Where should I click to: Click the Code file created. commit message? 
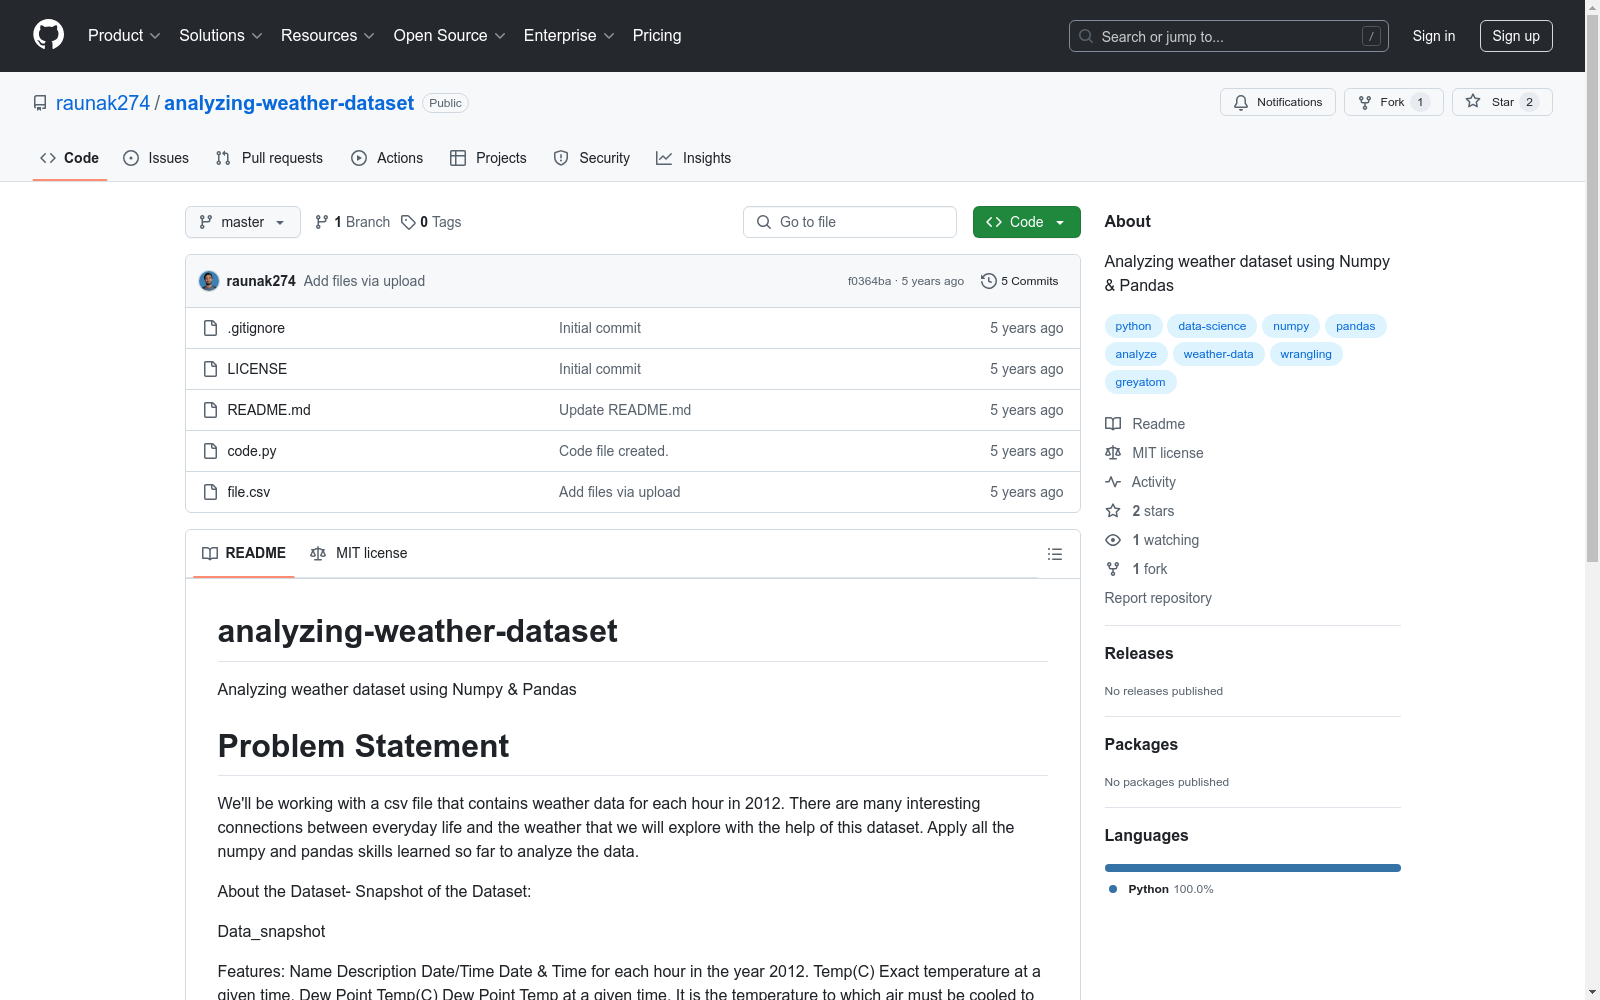tap(613, 451)
